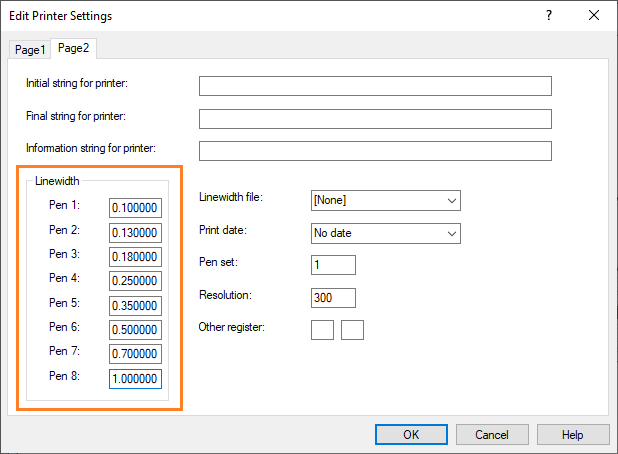618x454 pixels.
Task: Open Help from the dialog button
Action: tap(573, 435)
